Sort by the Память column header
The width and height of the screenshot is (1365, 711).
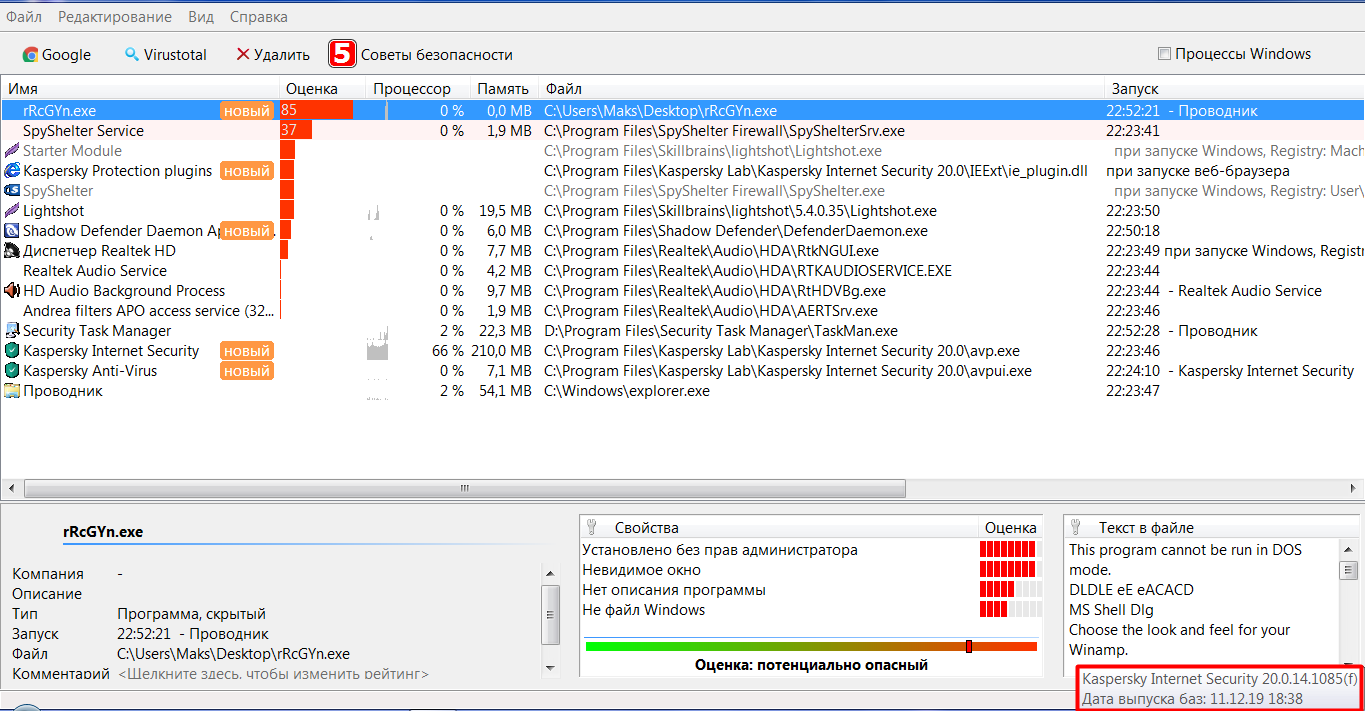click(503, 89)
